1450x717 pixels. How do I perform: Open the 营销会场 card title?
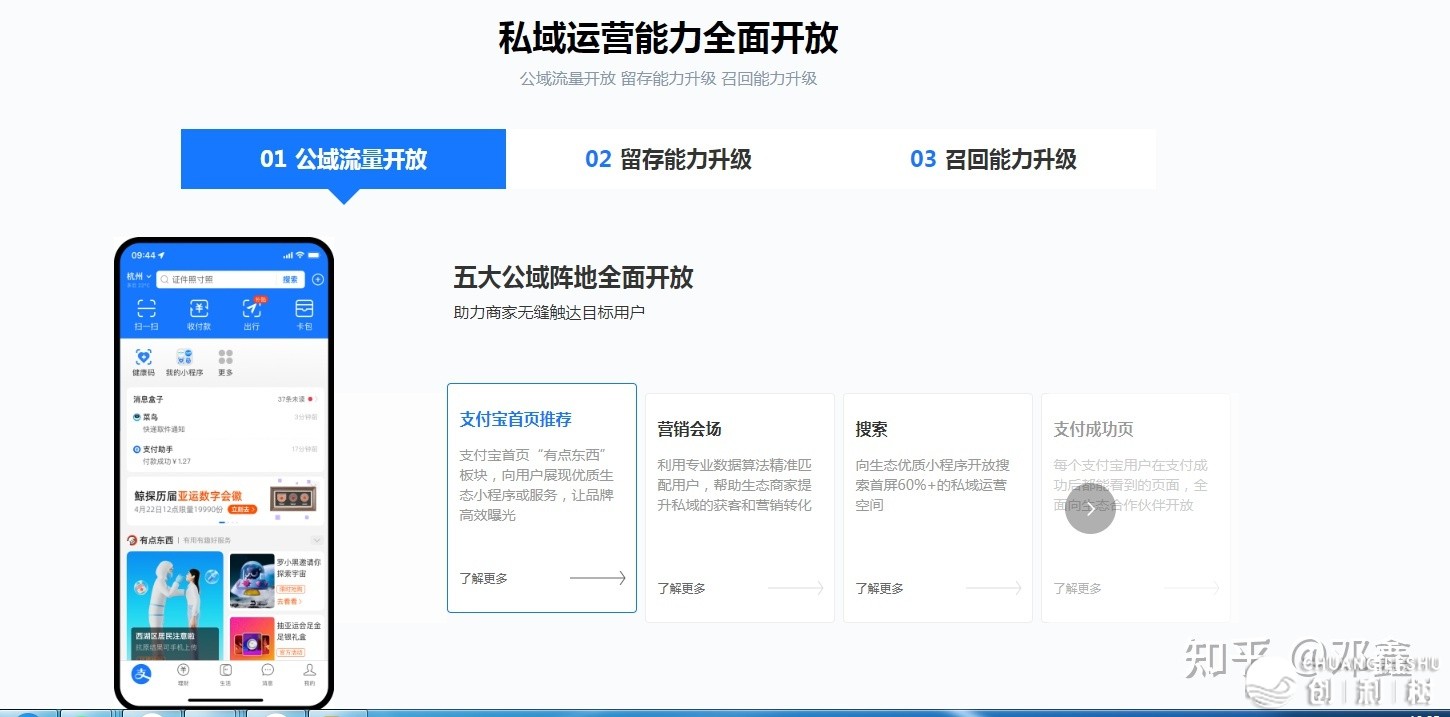689,429
